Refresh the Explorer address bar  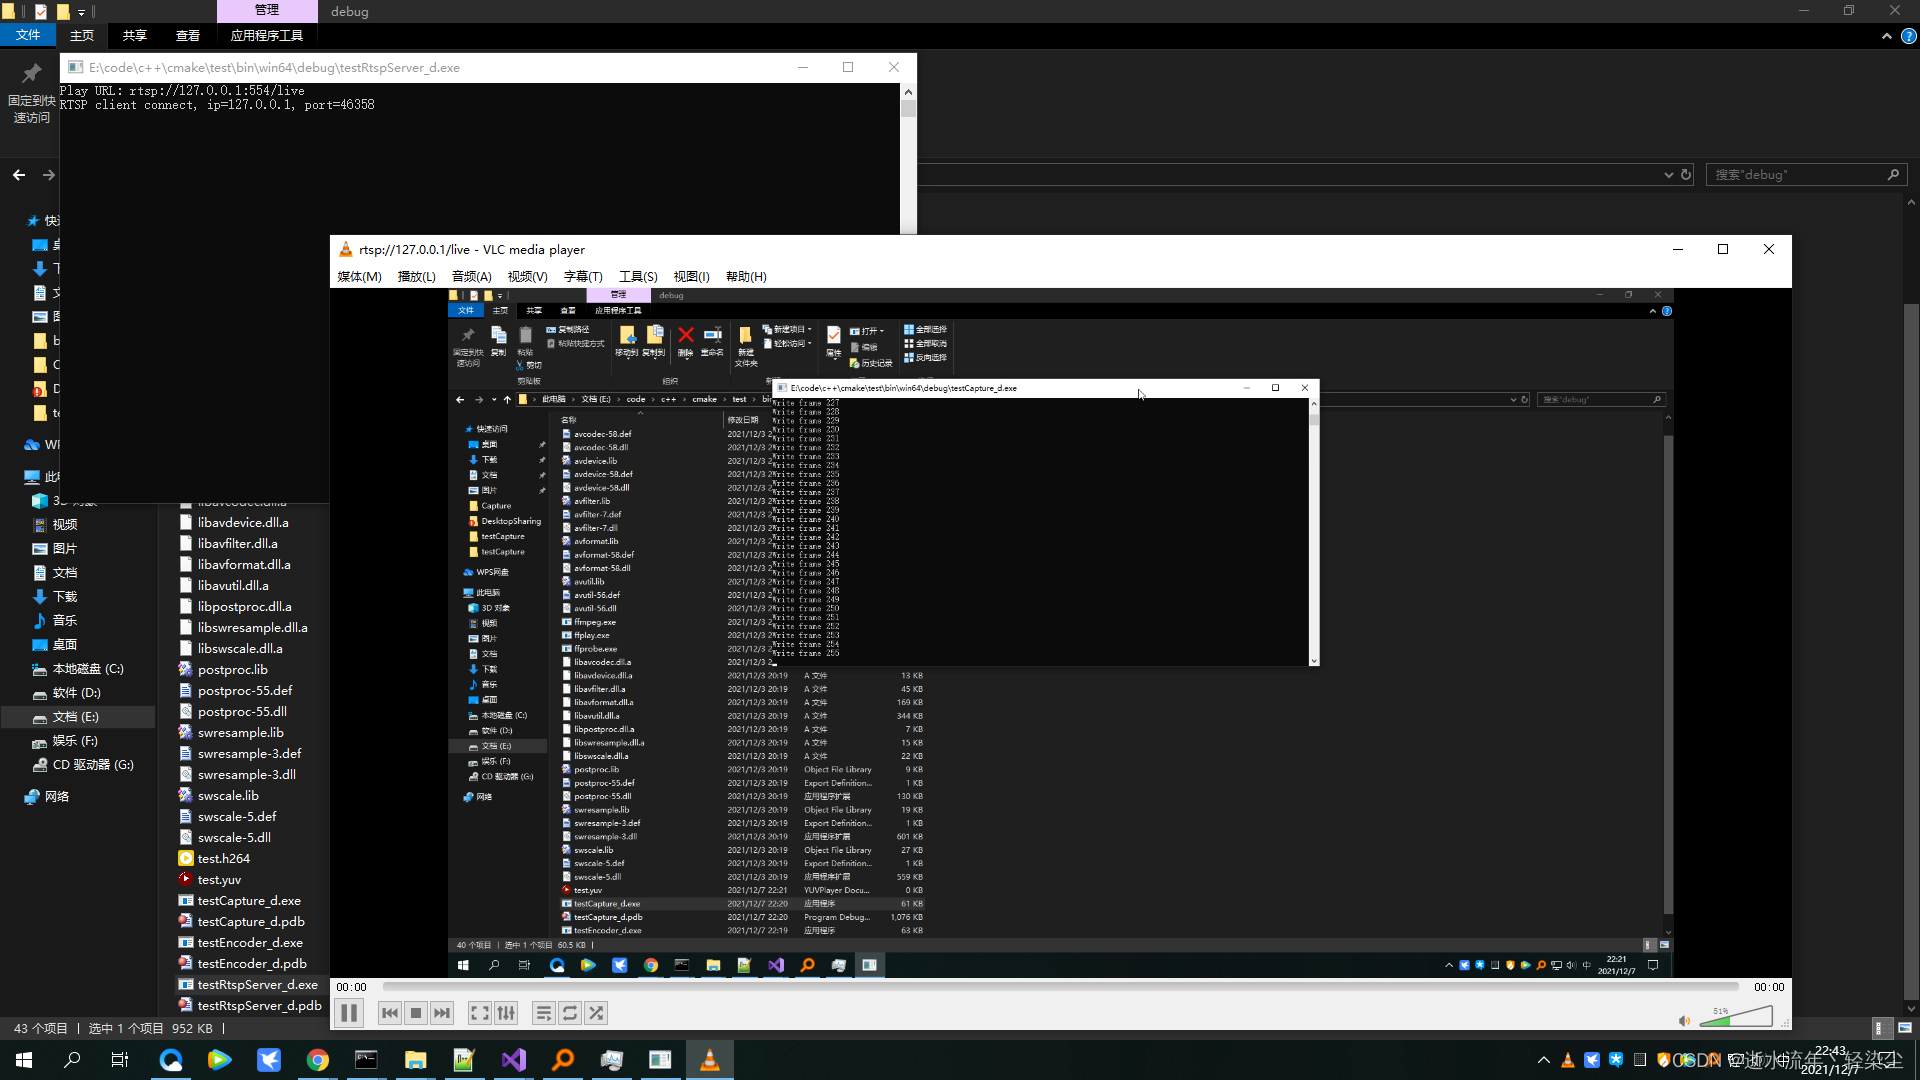1686,175
